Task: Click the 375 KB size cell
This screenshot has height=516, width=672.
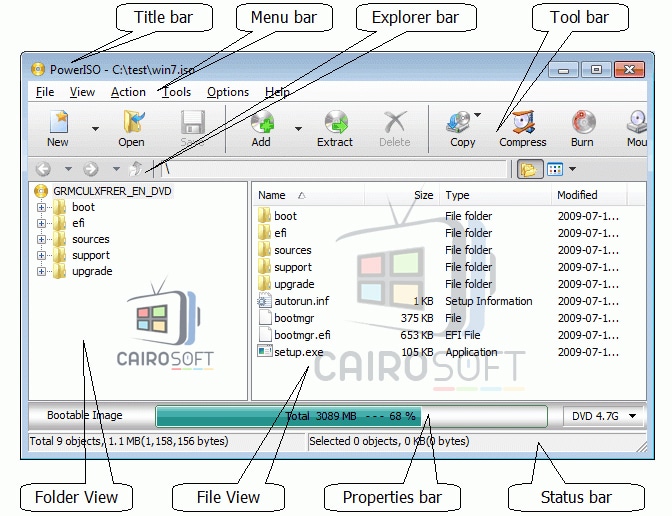Action: click(x=417, y=318)
